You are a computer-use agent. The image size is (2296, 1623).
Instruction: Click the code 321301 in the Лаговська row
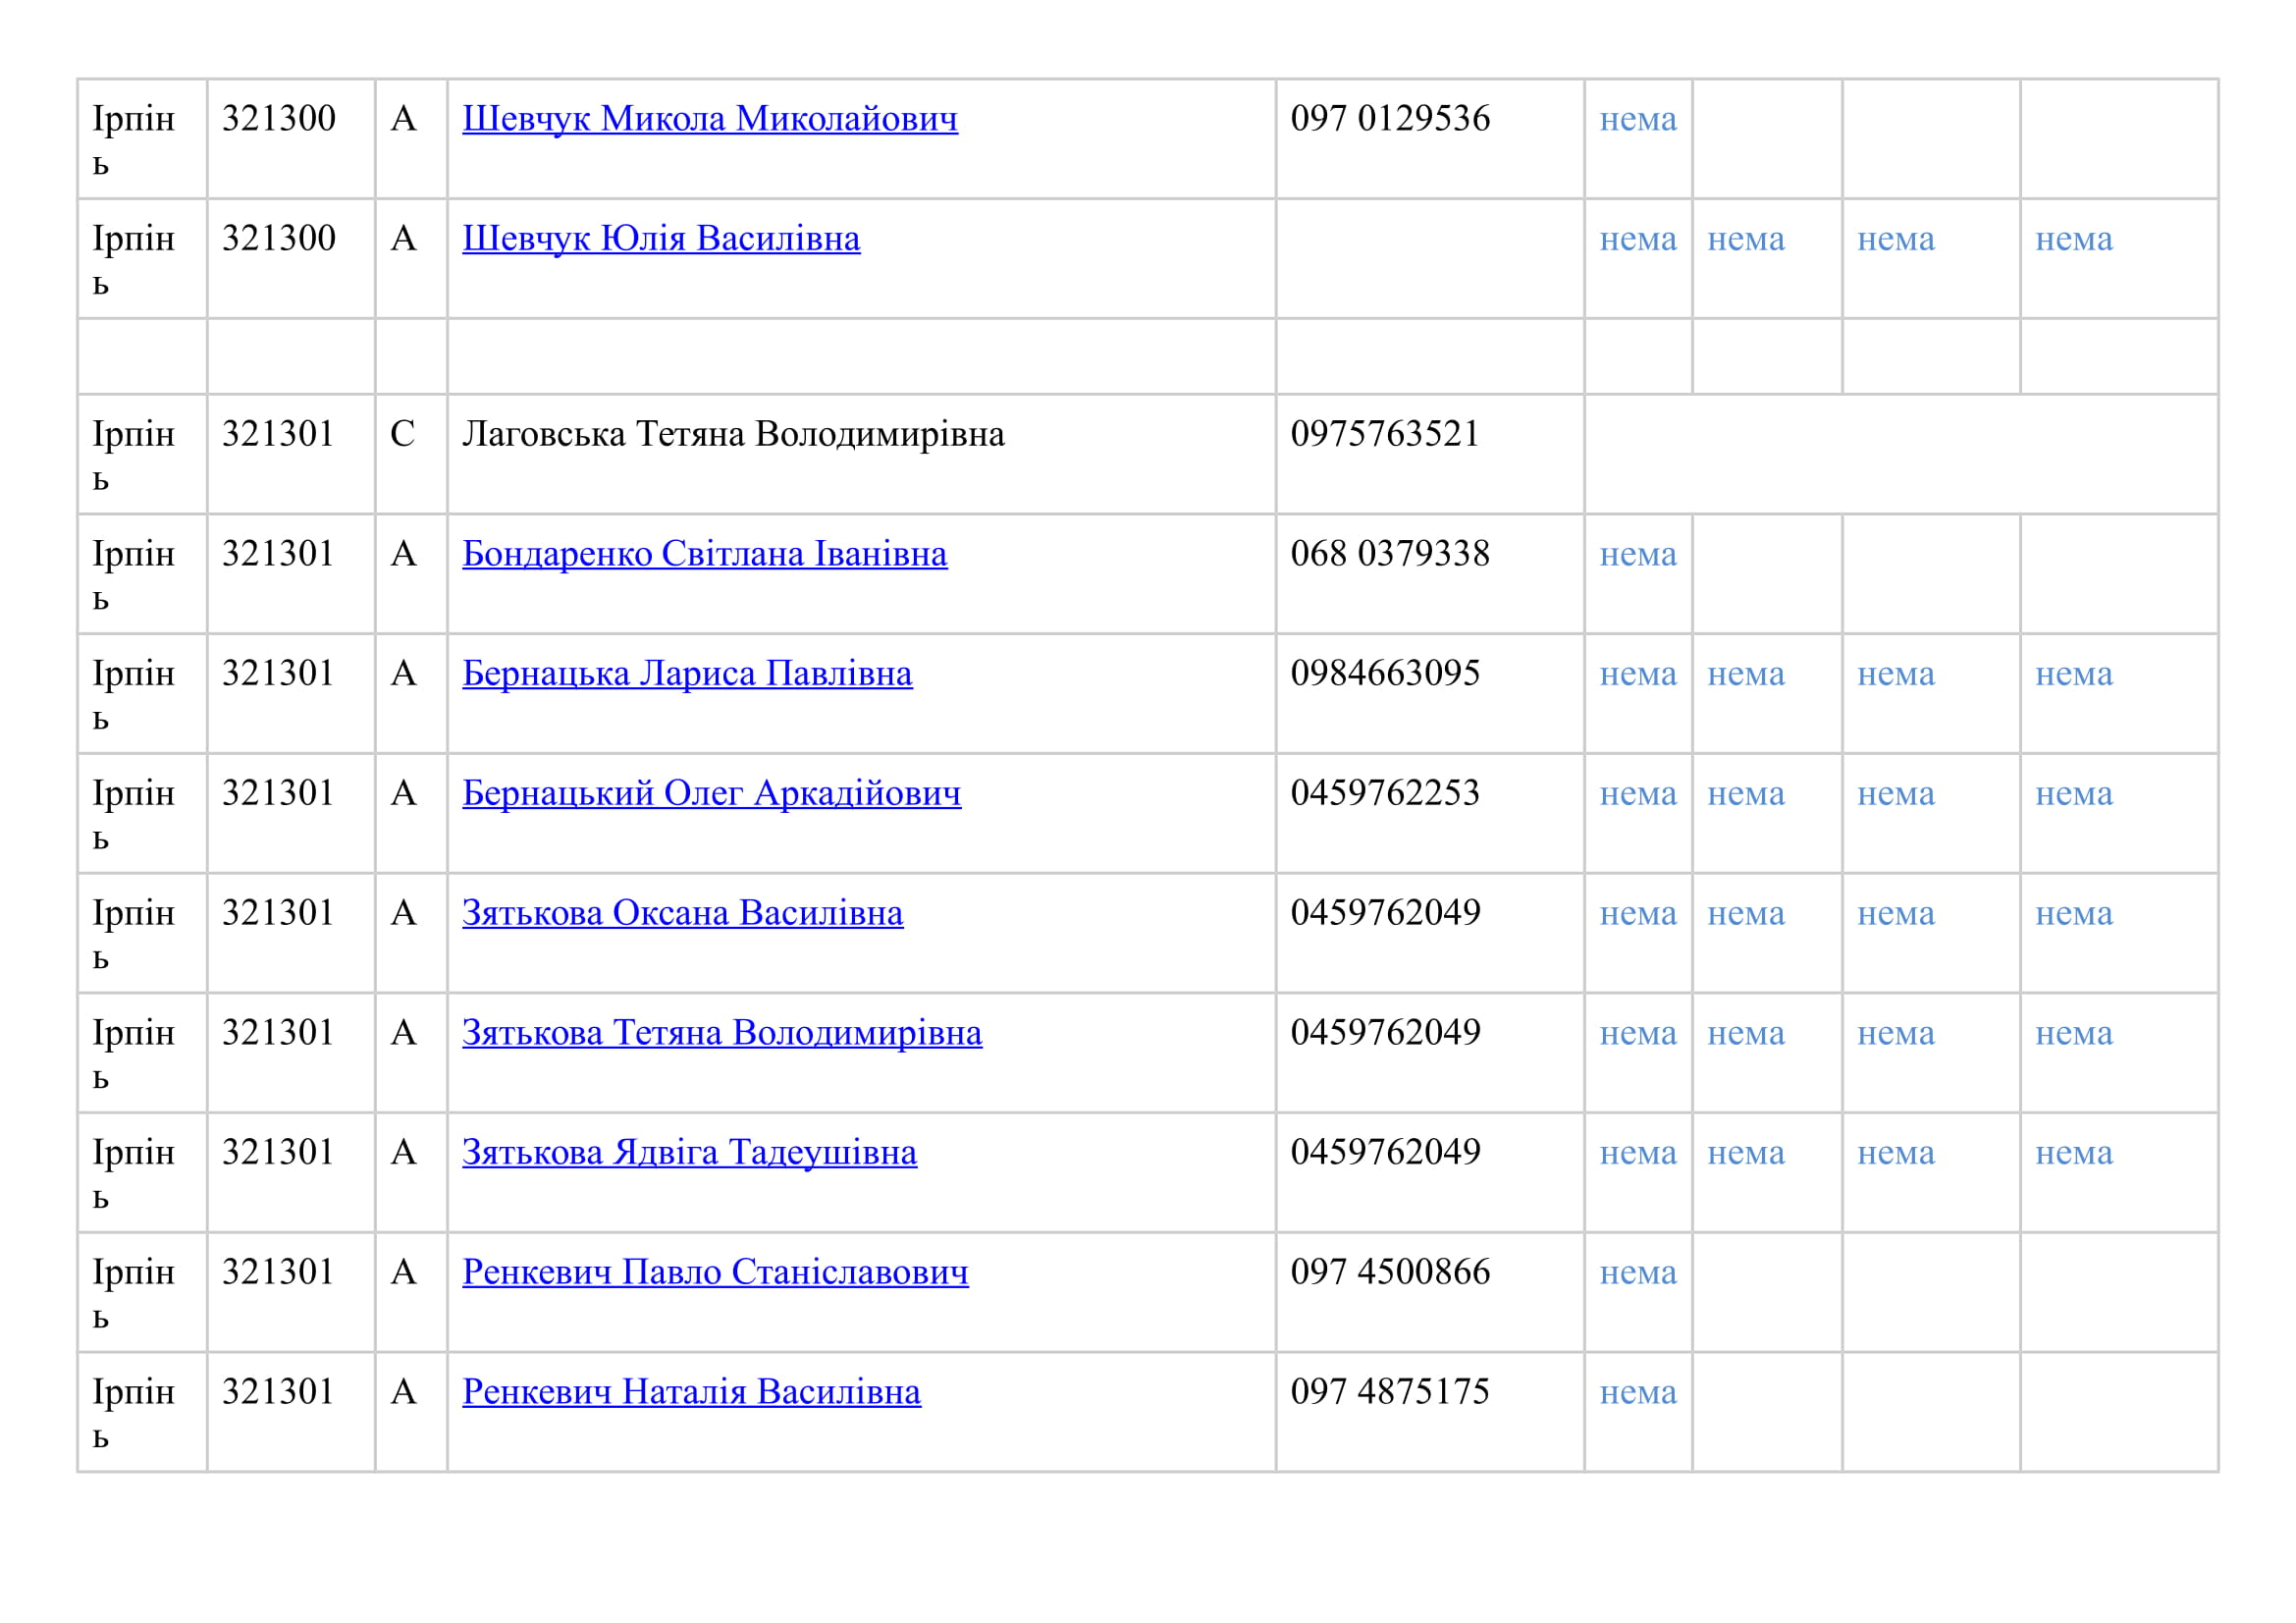click(x=278, y=435)
